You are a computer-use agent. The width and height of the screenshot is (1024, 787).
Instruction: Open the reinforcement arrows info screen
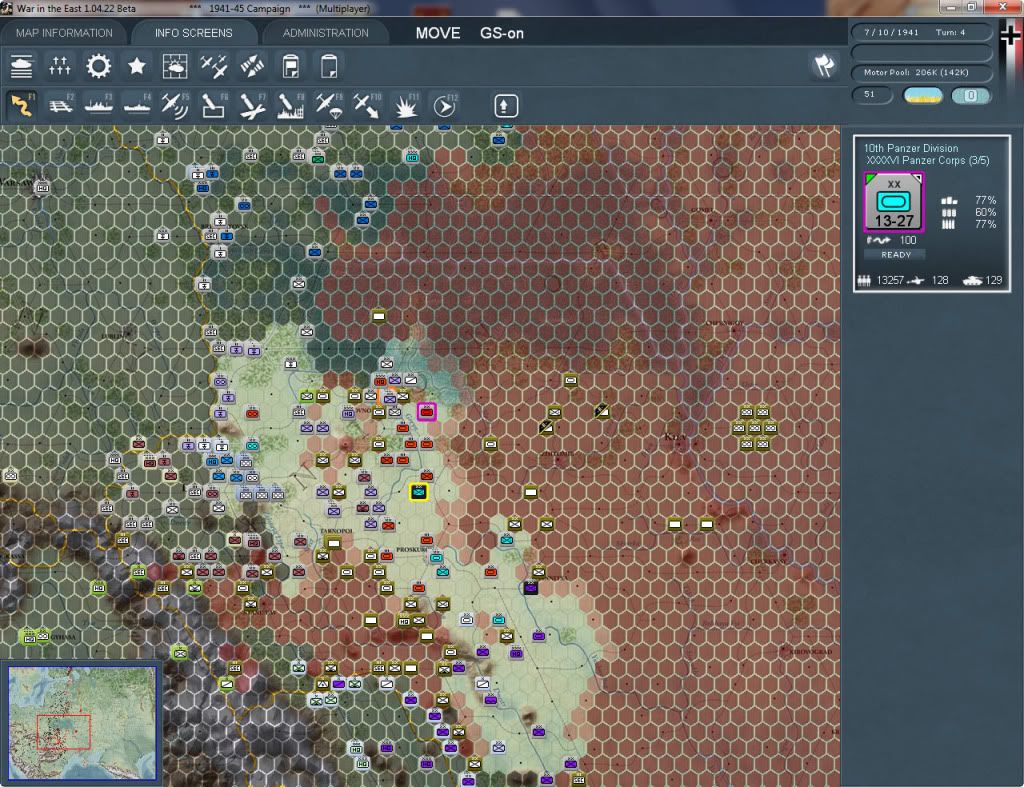click(252, 66)
